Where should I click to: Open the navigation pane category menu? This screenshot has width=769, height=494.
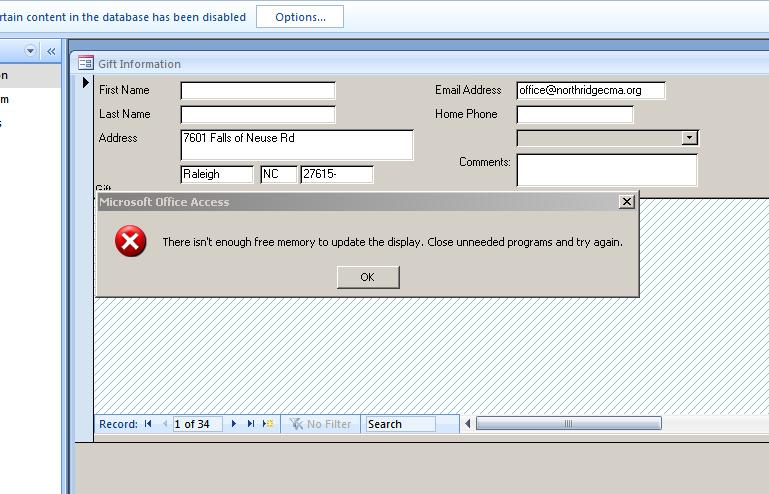30,51
